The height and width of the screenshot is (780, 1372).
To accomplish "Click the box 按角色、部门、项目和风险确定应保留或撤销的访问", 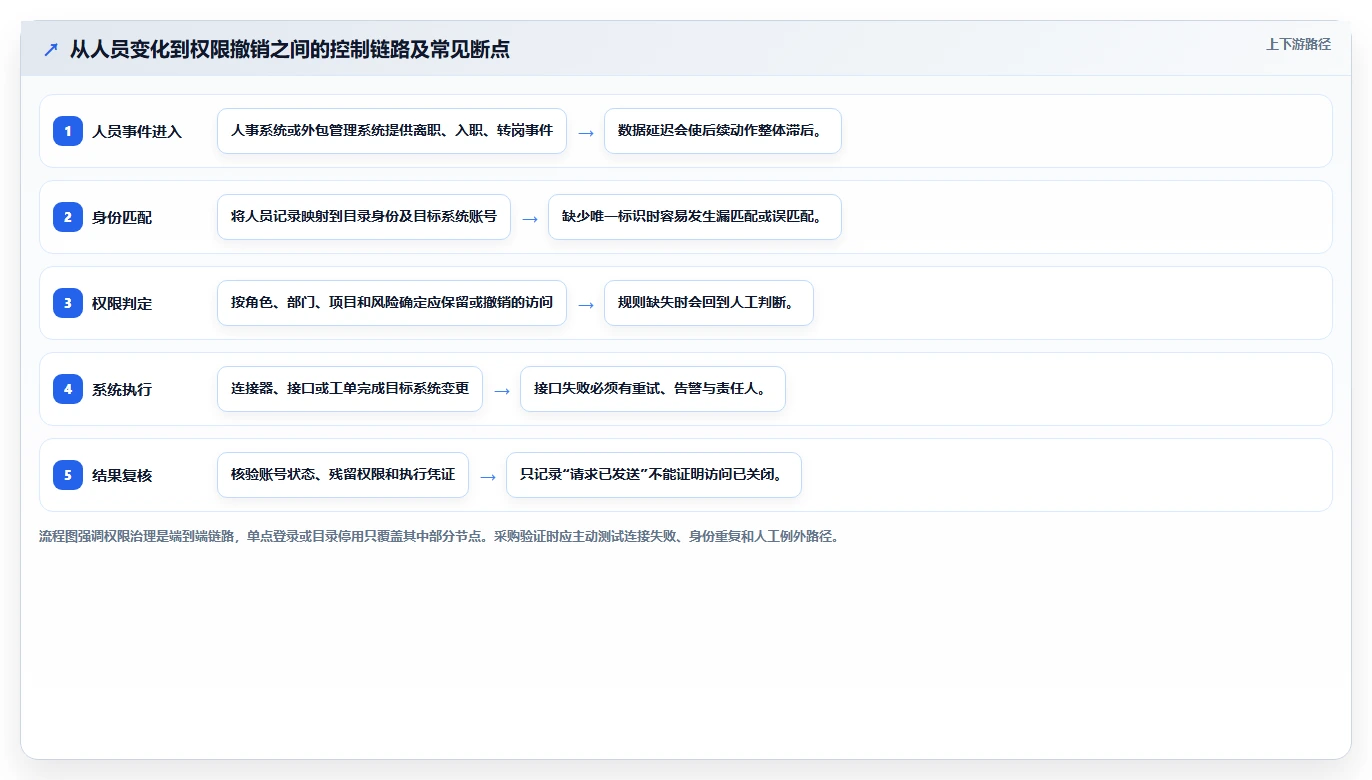I will click(392, 303).
